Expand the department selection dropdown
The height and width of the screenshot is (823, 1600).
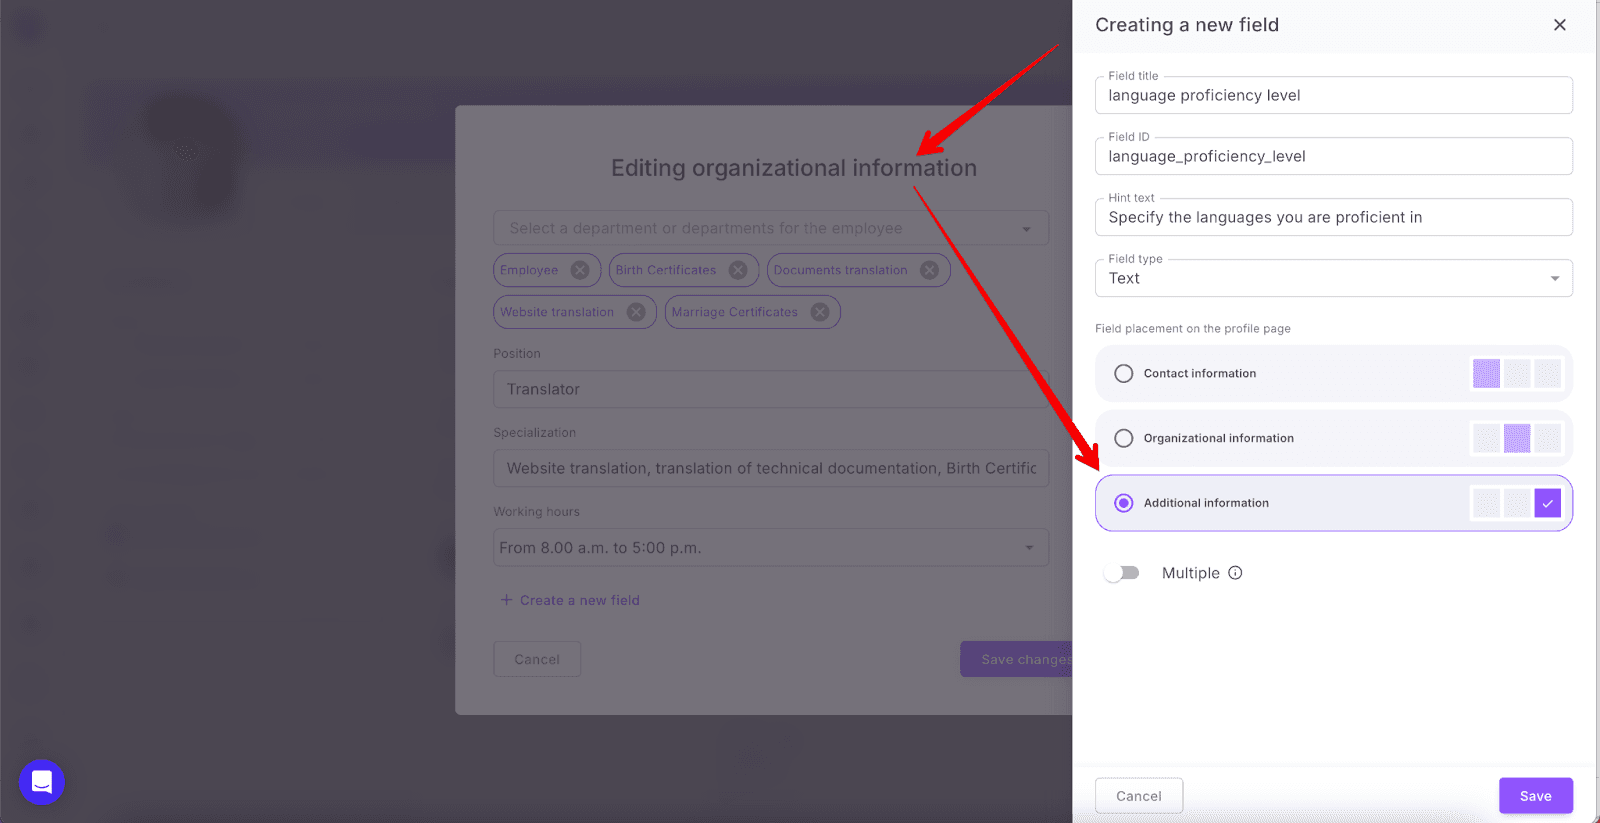point(1026,229)
